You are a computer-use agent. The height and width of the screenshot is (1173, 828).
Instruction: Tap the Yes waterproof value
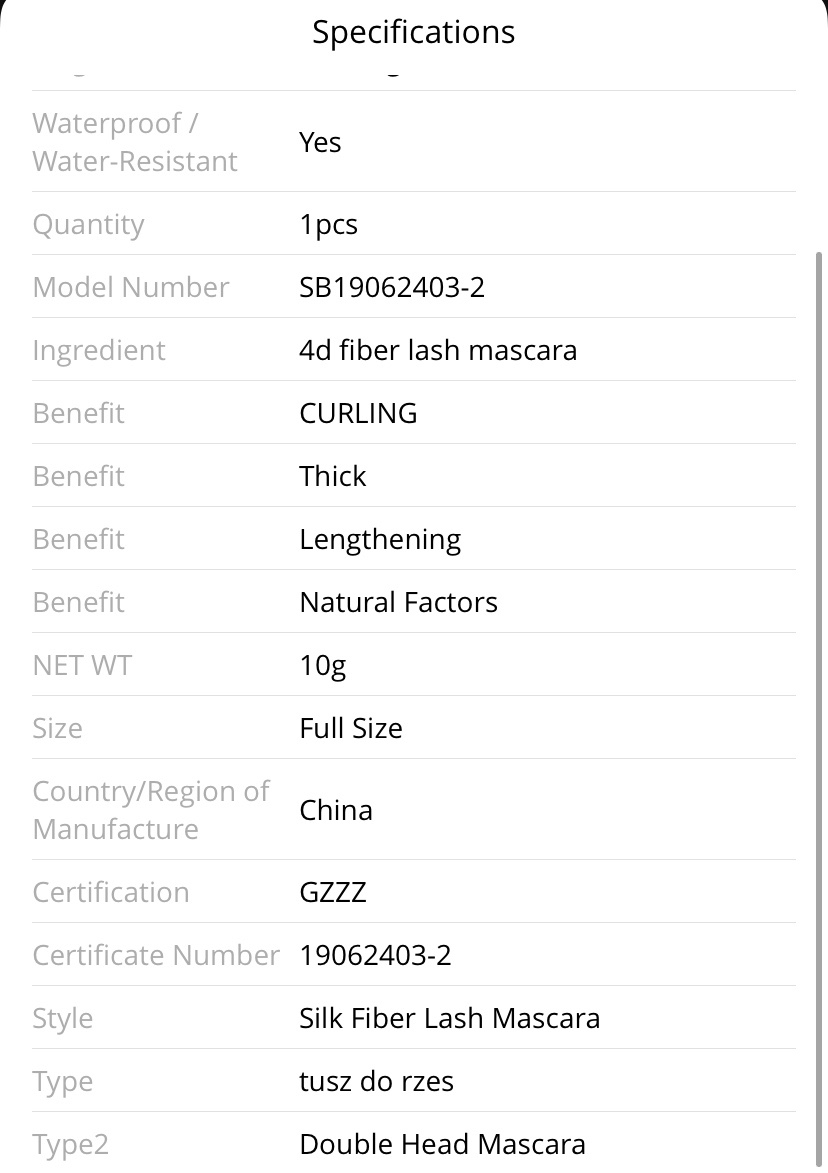point(320,142)
